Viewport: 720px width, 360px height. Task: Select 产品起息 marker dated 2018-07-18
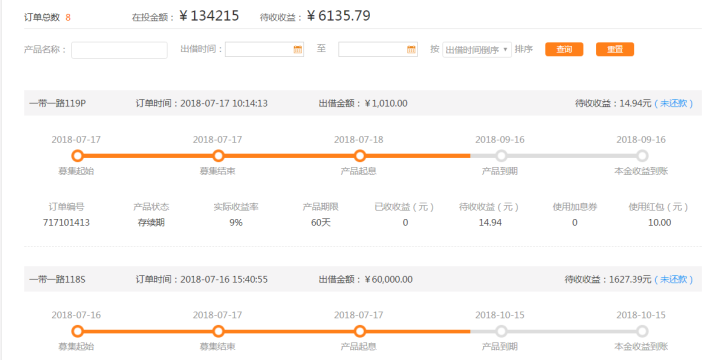click(360, 156)
